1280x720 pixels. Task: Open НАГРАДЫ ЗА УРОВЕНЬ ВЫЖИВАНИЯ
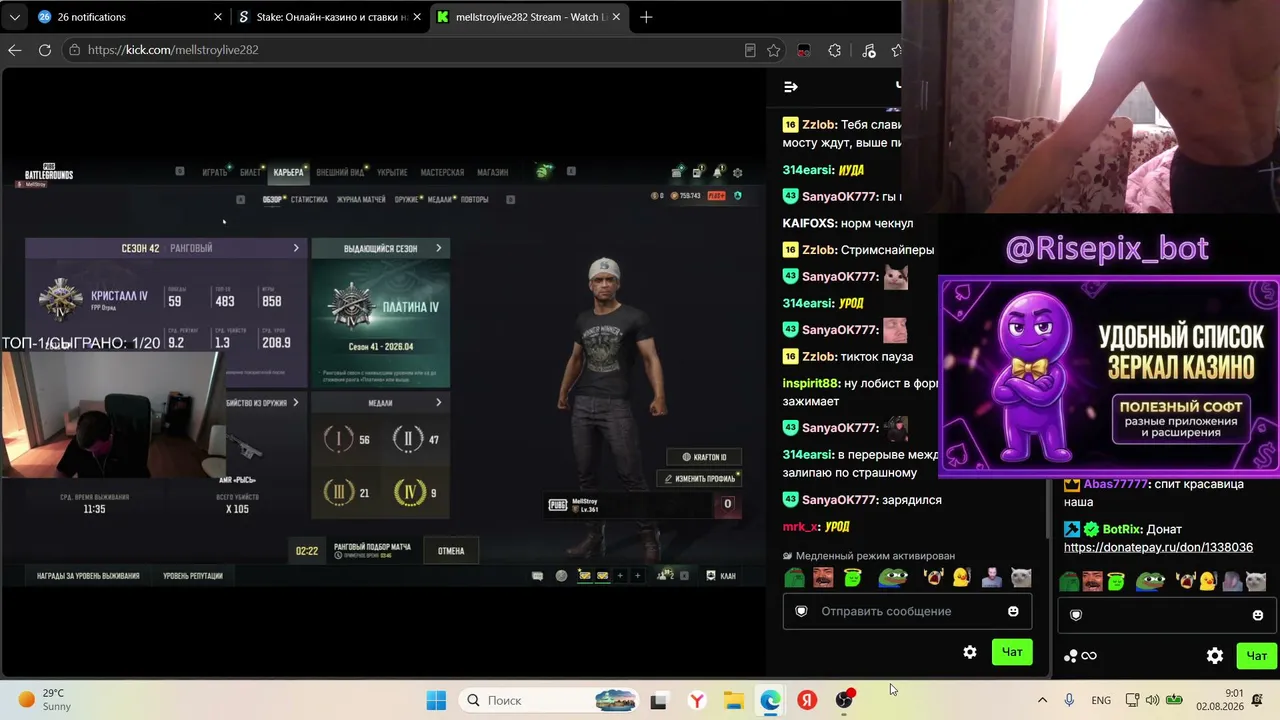coord(88,576)
